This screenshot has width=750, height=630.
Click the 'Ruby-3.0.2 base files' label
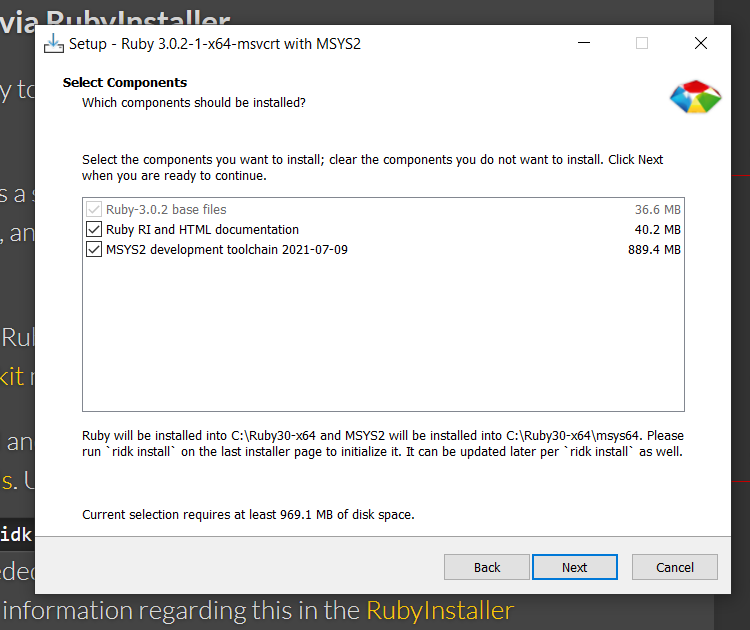pos(166,210)
